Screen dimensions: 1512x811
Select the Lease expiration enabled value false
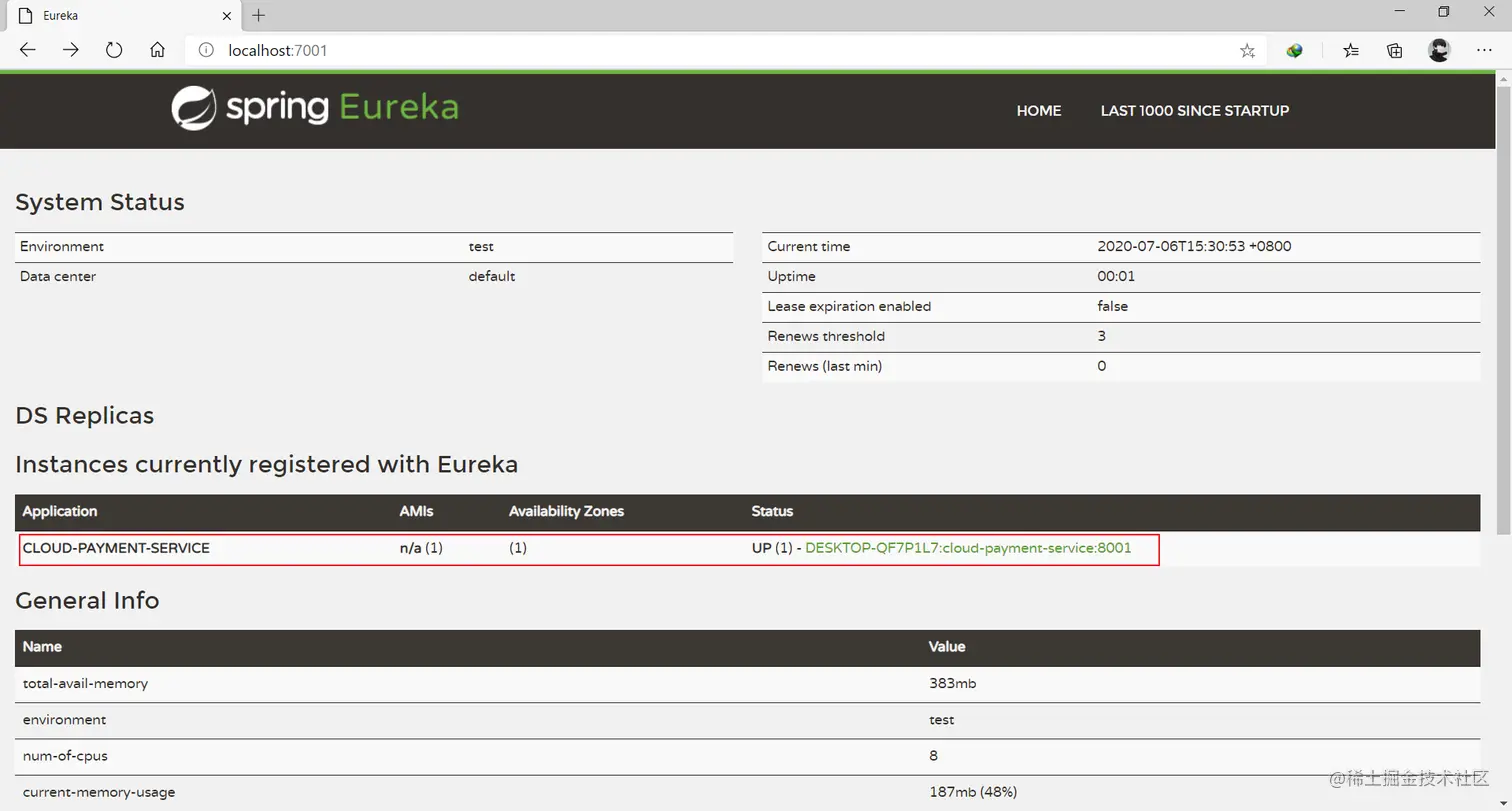point(1112,306)
